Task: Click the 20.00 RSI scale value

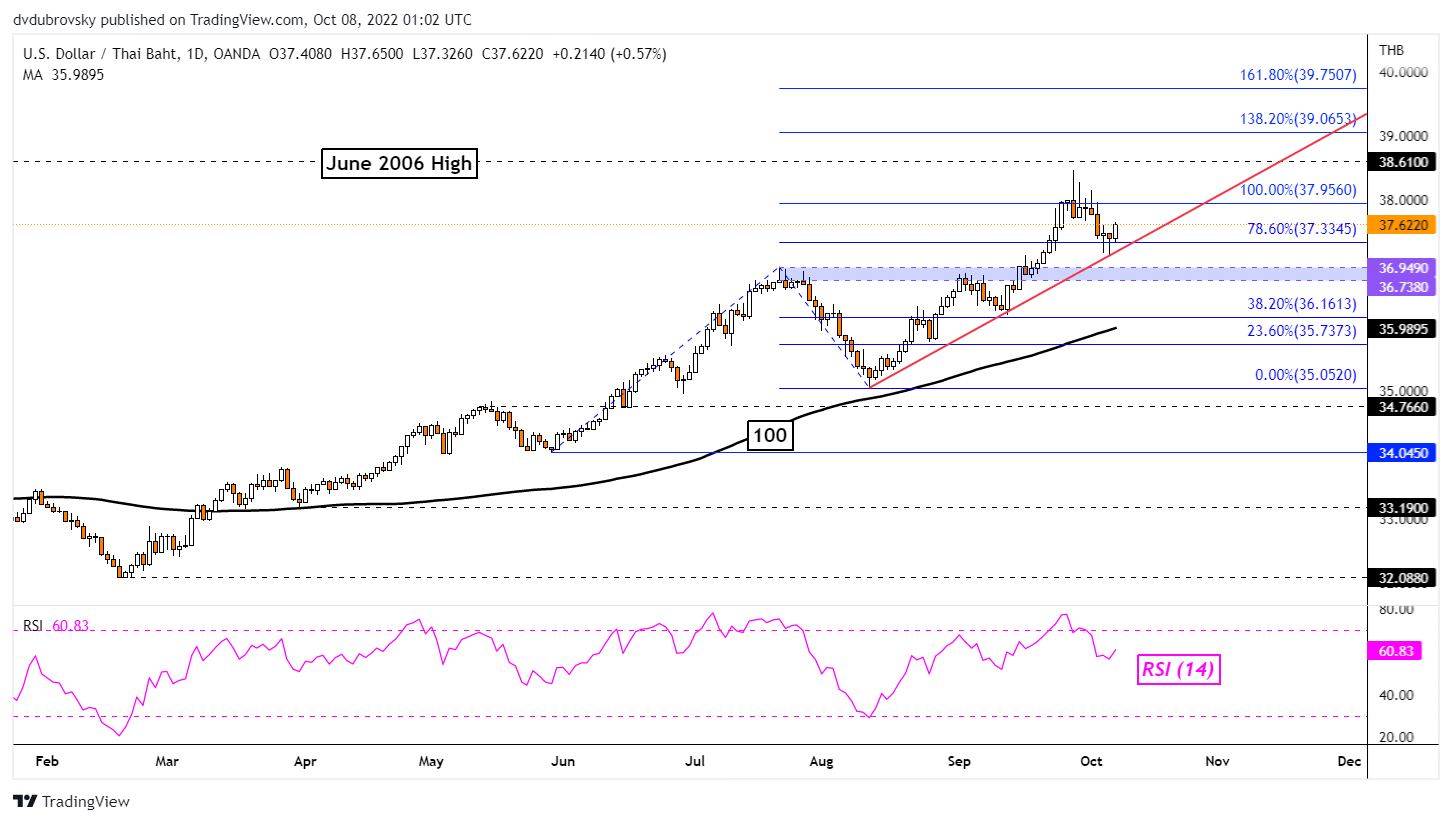Action: pos(1394,737)
